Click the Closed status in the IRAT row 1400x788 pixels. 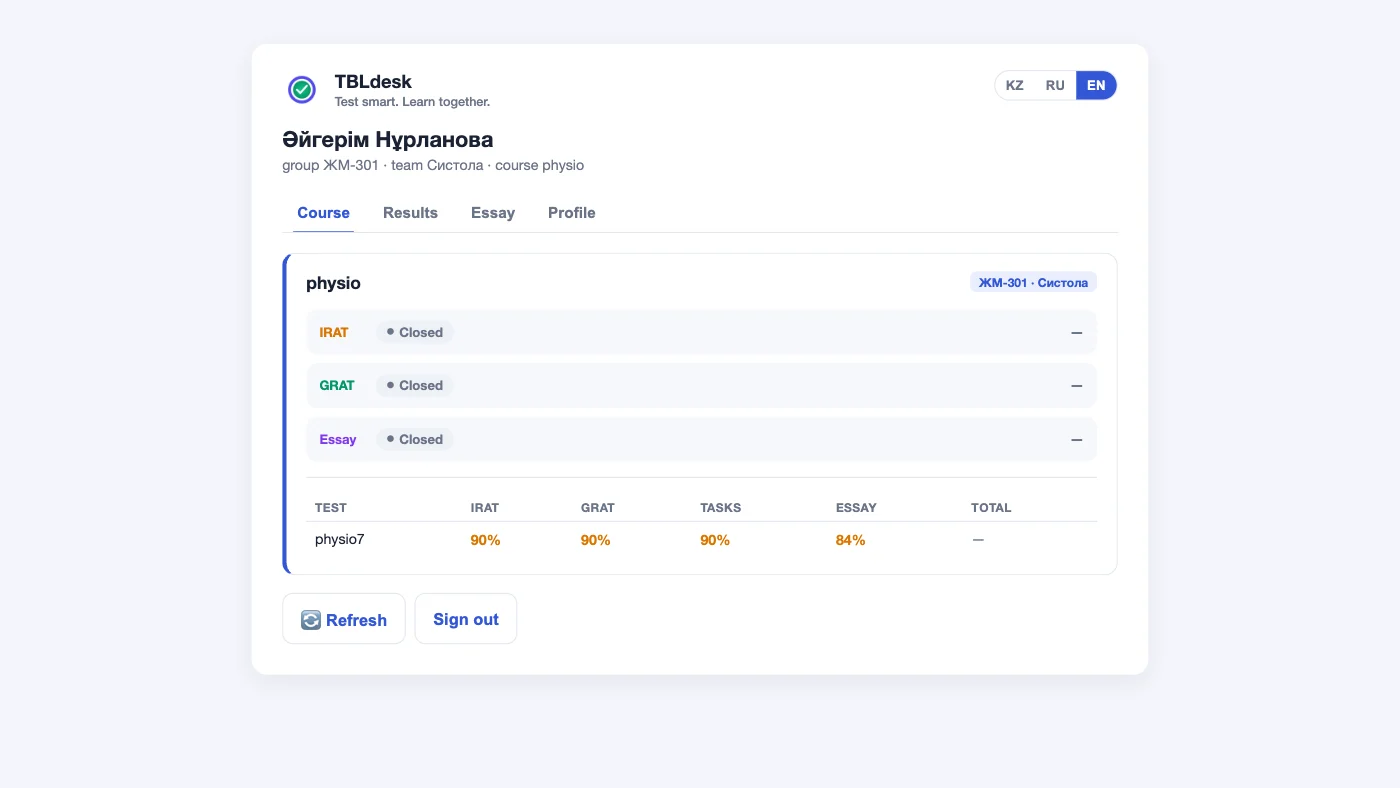pos(415,332)
